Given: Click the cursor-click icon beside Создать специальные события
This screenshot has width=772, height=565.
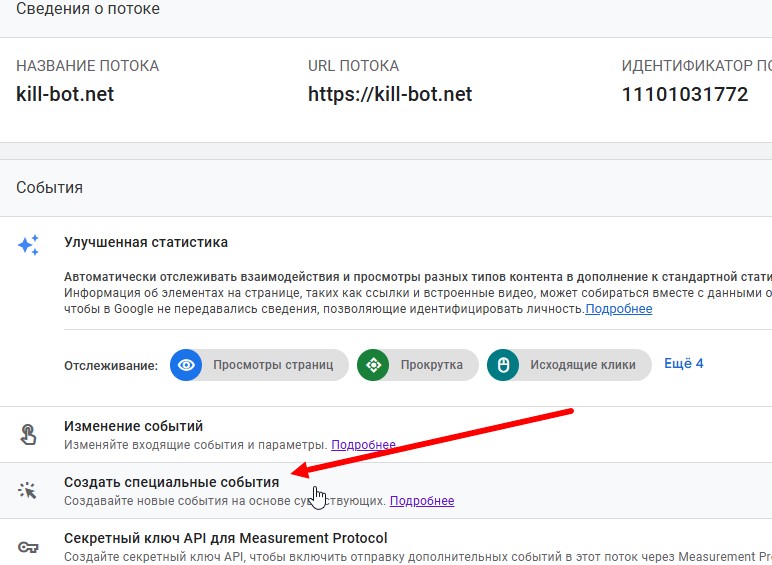Looking at the screenshot, I should pos(28,490).
